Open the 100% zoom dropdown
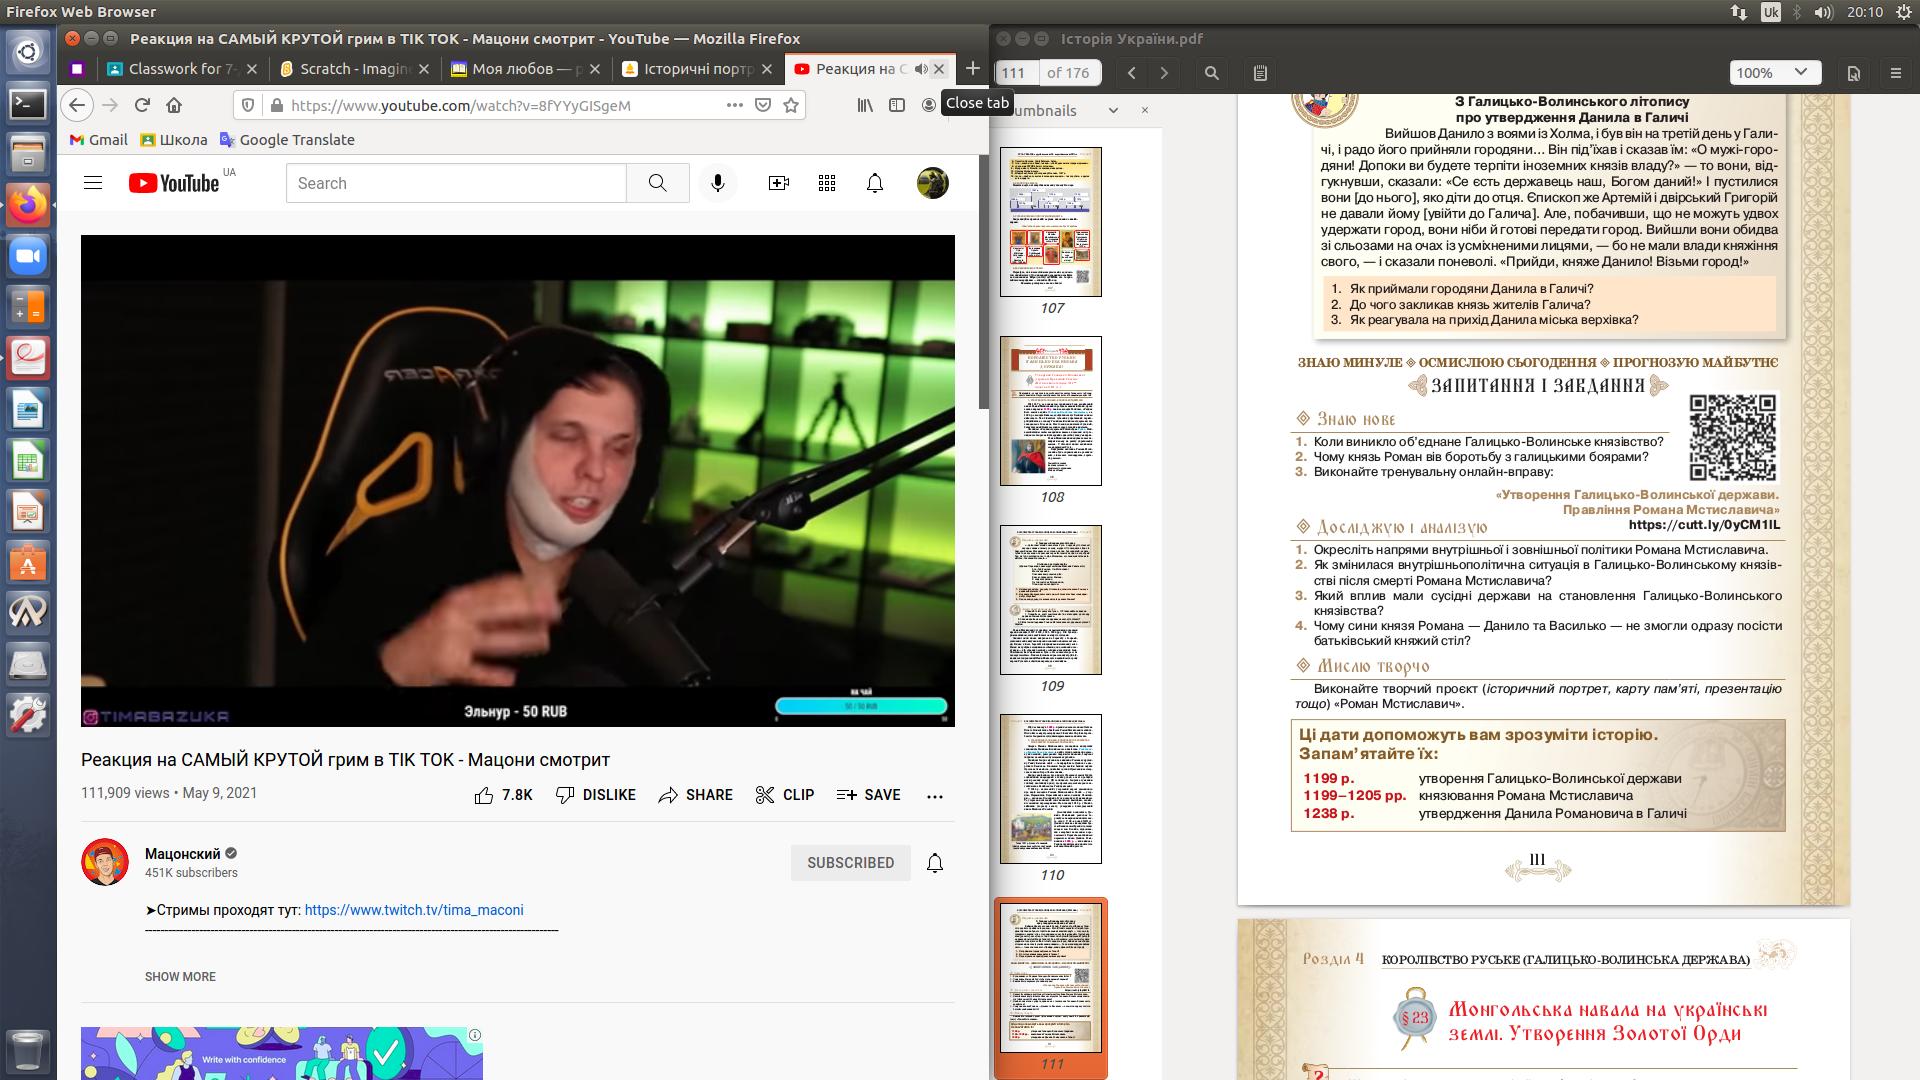This screenshot has width=1920, height=1080. [x=1775, y=73]
